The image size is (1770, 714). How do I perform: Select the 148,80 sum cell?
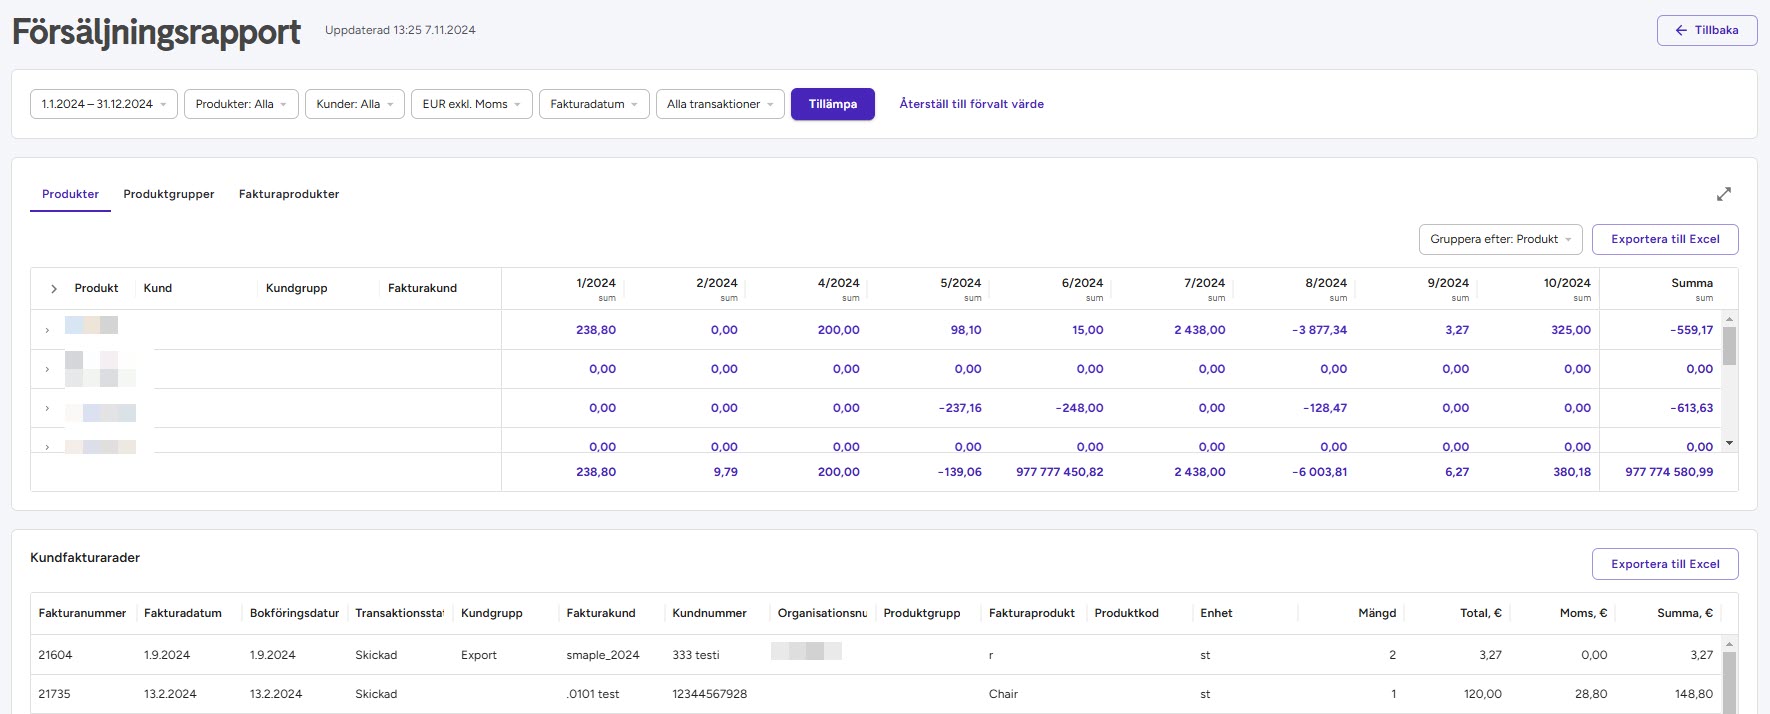click(x=1693, y=694)
